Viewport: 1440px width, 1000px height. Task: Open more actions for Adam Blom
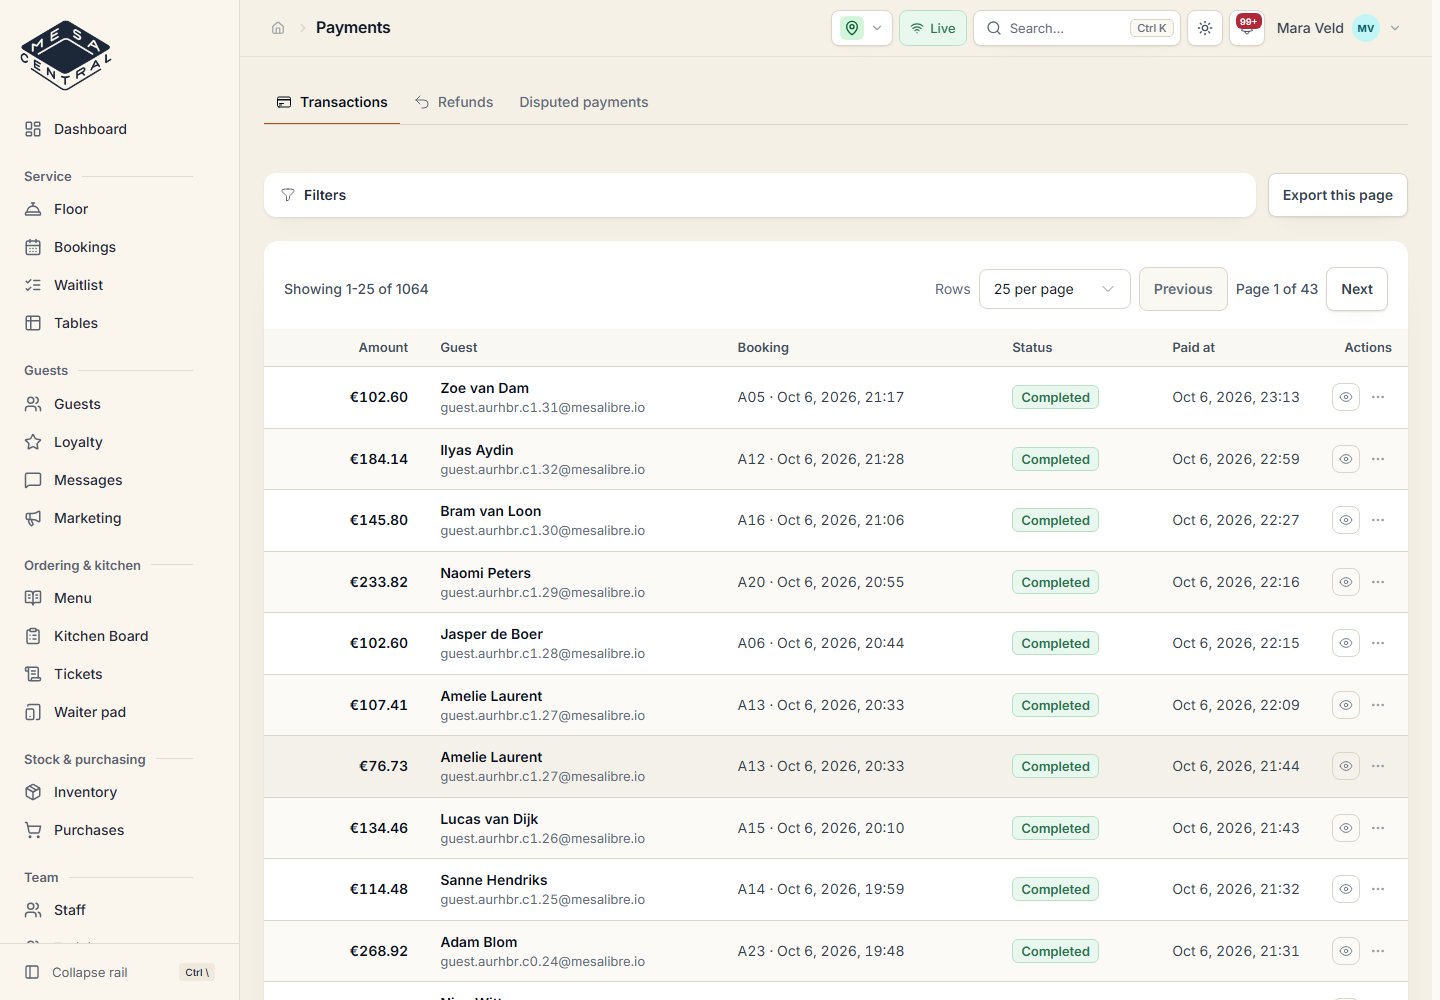1378,951
